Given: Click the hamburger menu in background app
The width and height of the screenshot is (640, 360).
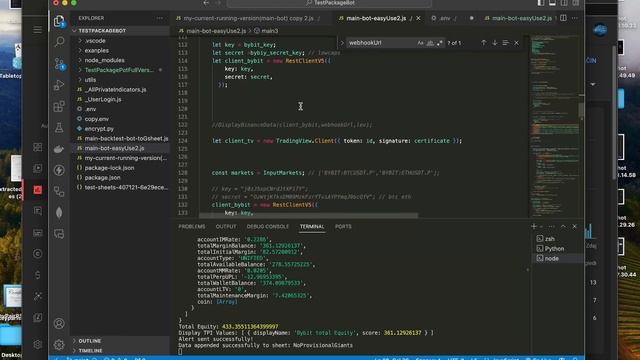Looking at the screenshot, I should coord(37,30).
